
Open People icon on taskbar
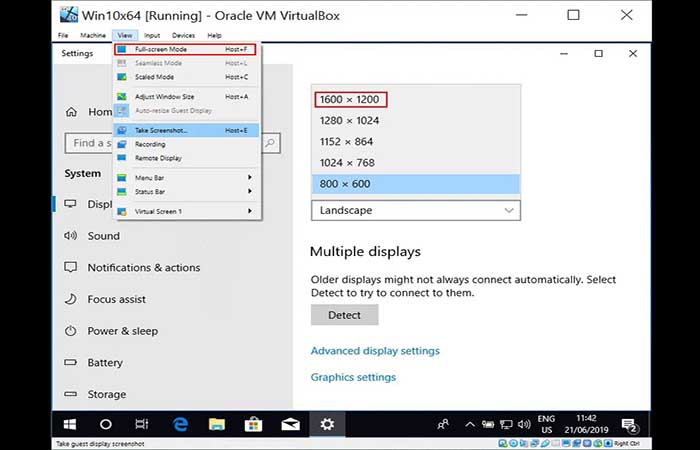point(443,424)
